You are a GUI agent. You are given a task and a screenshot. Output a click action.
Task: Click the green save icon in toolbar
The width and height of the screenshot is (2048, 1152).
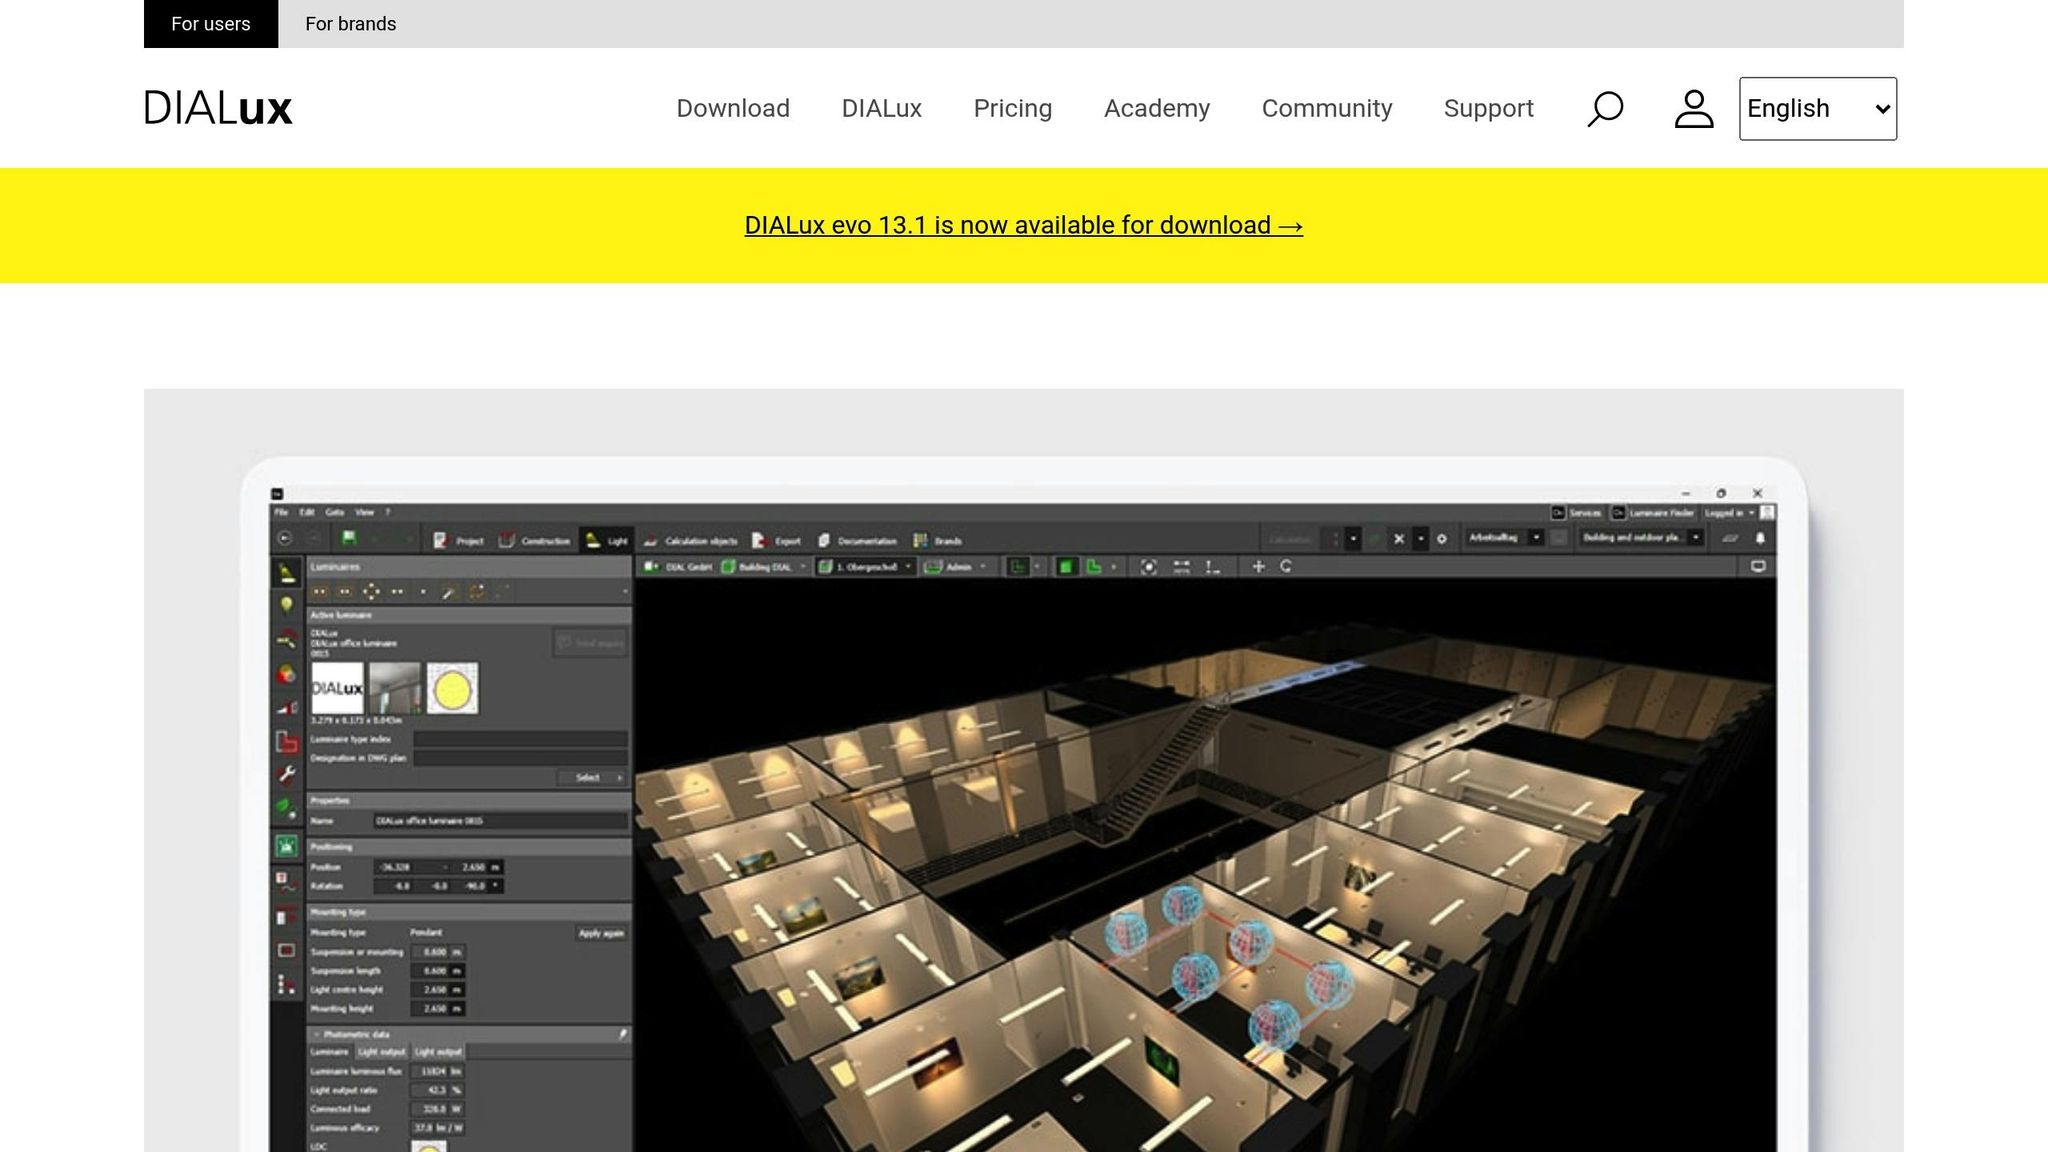tap(348, 539)
